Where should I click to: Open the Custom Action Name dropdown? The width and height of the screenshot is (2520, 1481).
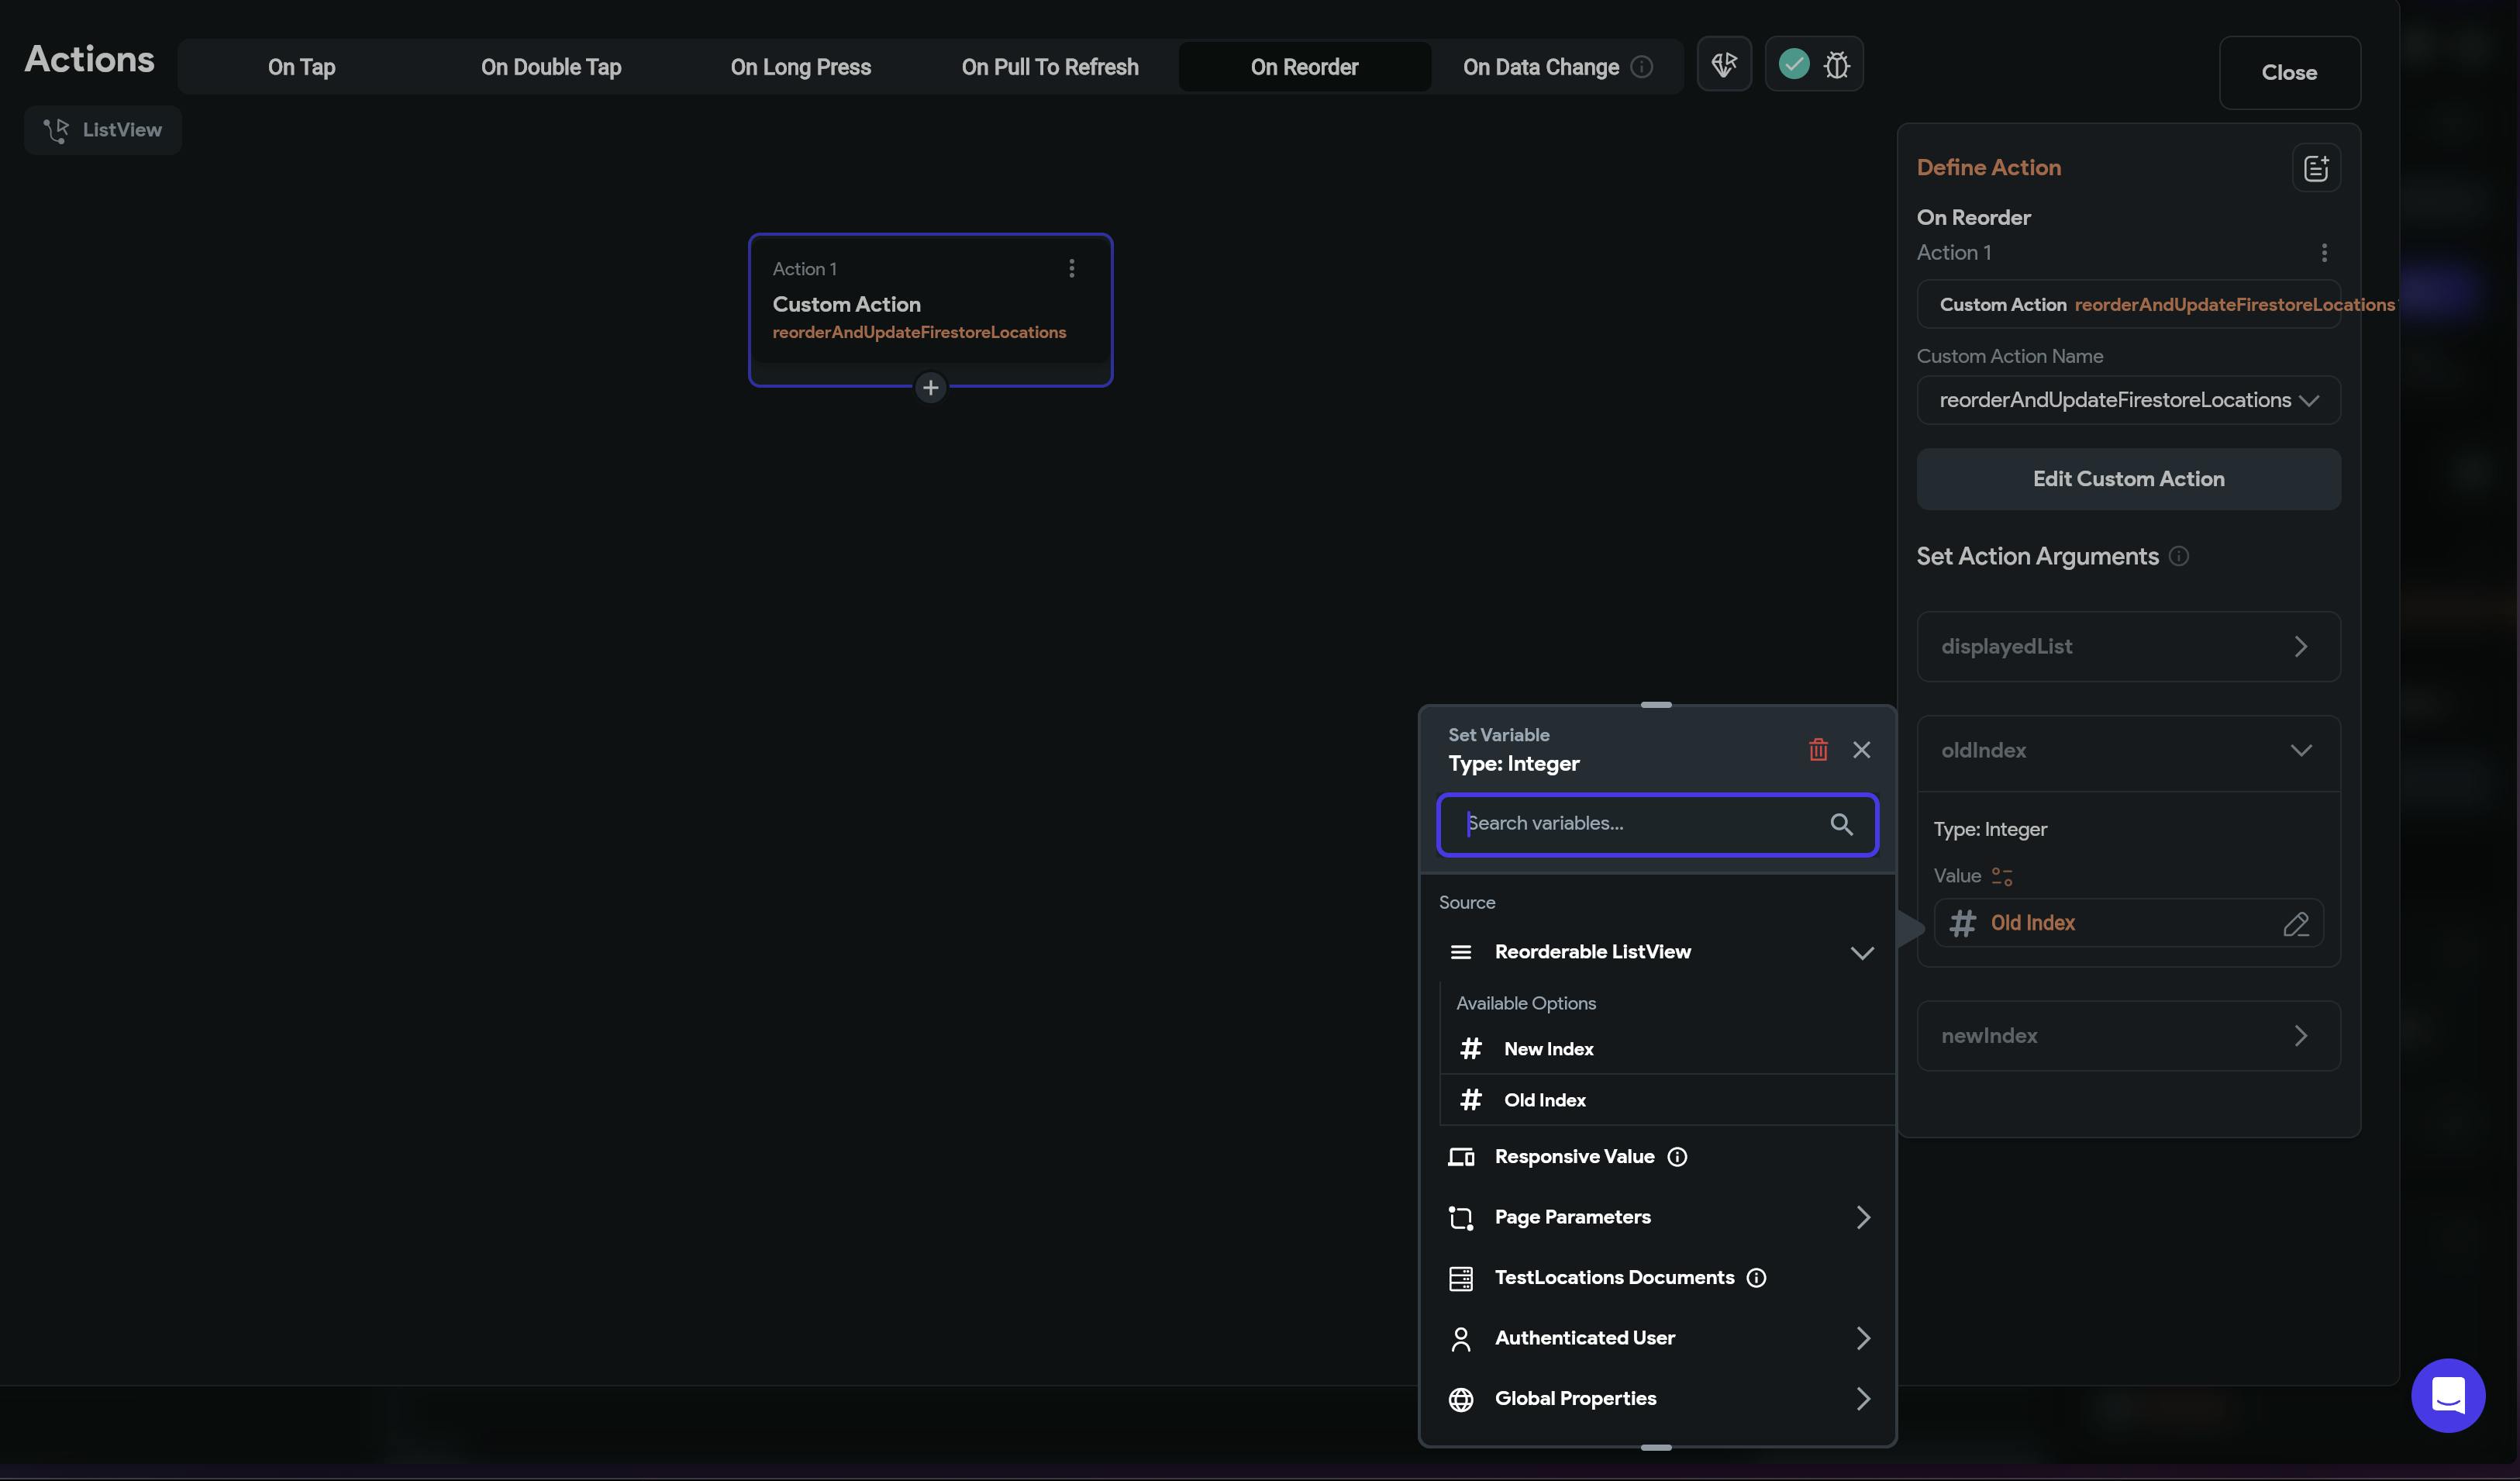pyautogui.click(x=2128, y=400)
